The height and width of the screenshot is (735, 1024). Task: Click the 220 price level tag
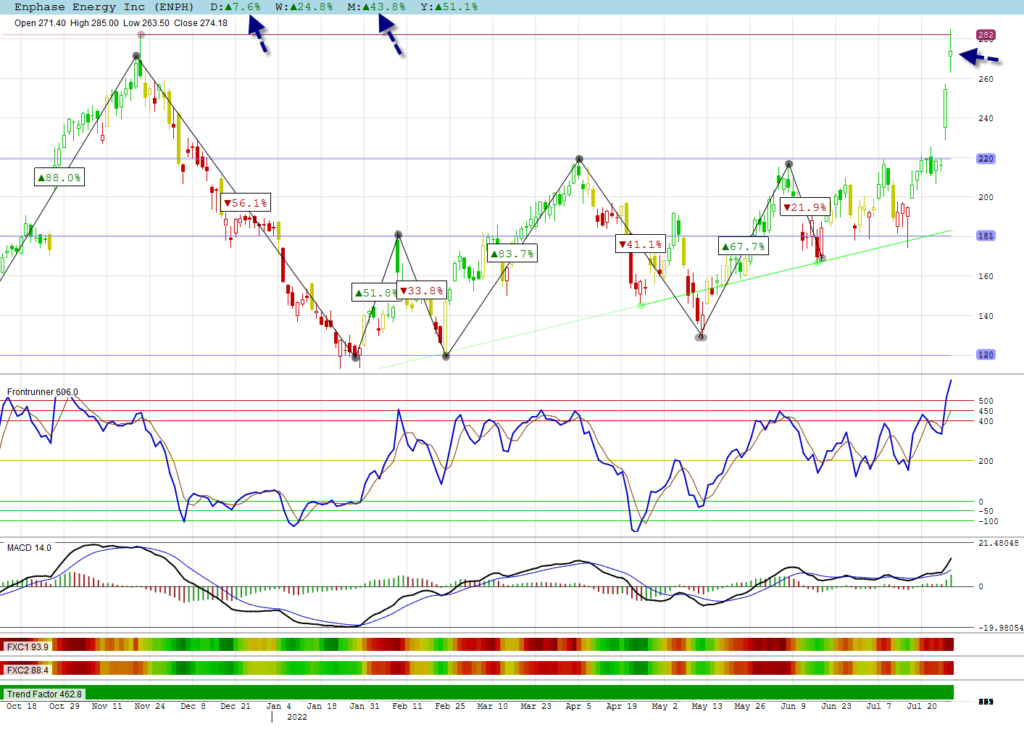pyautogui.click(x=985, y=159)
